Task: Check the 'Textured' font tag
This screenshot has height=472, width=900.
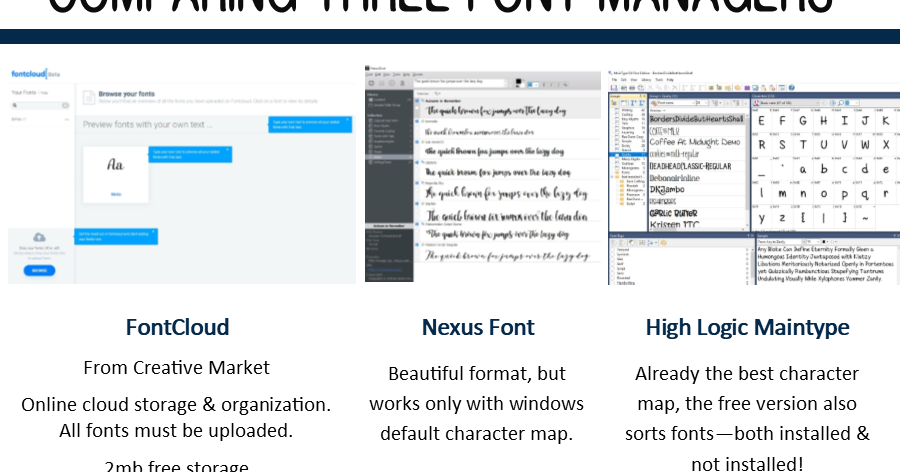Action: point(612,250)
